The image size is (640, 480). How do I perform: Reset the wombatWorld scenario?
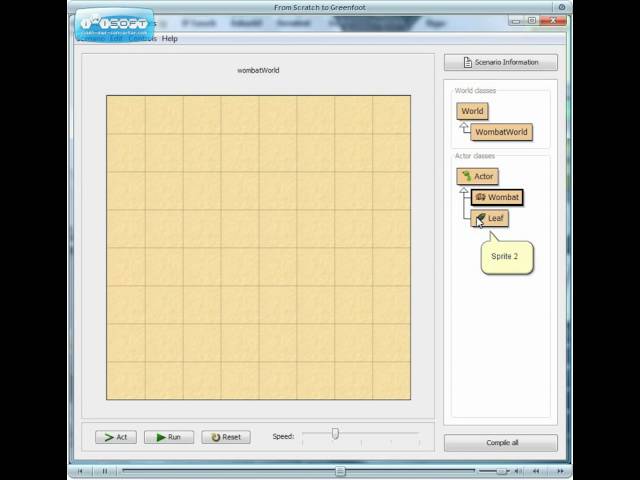226,437
